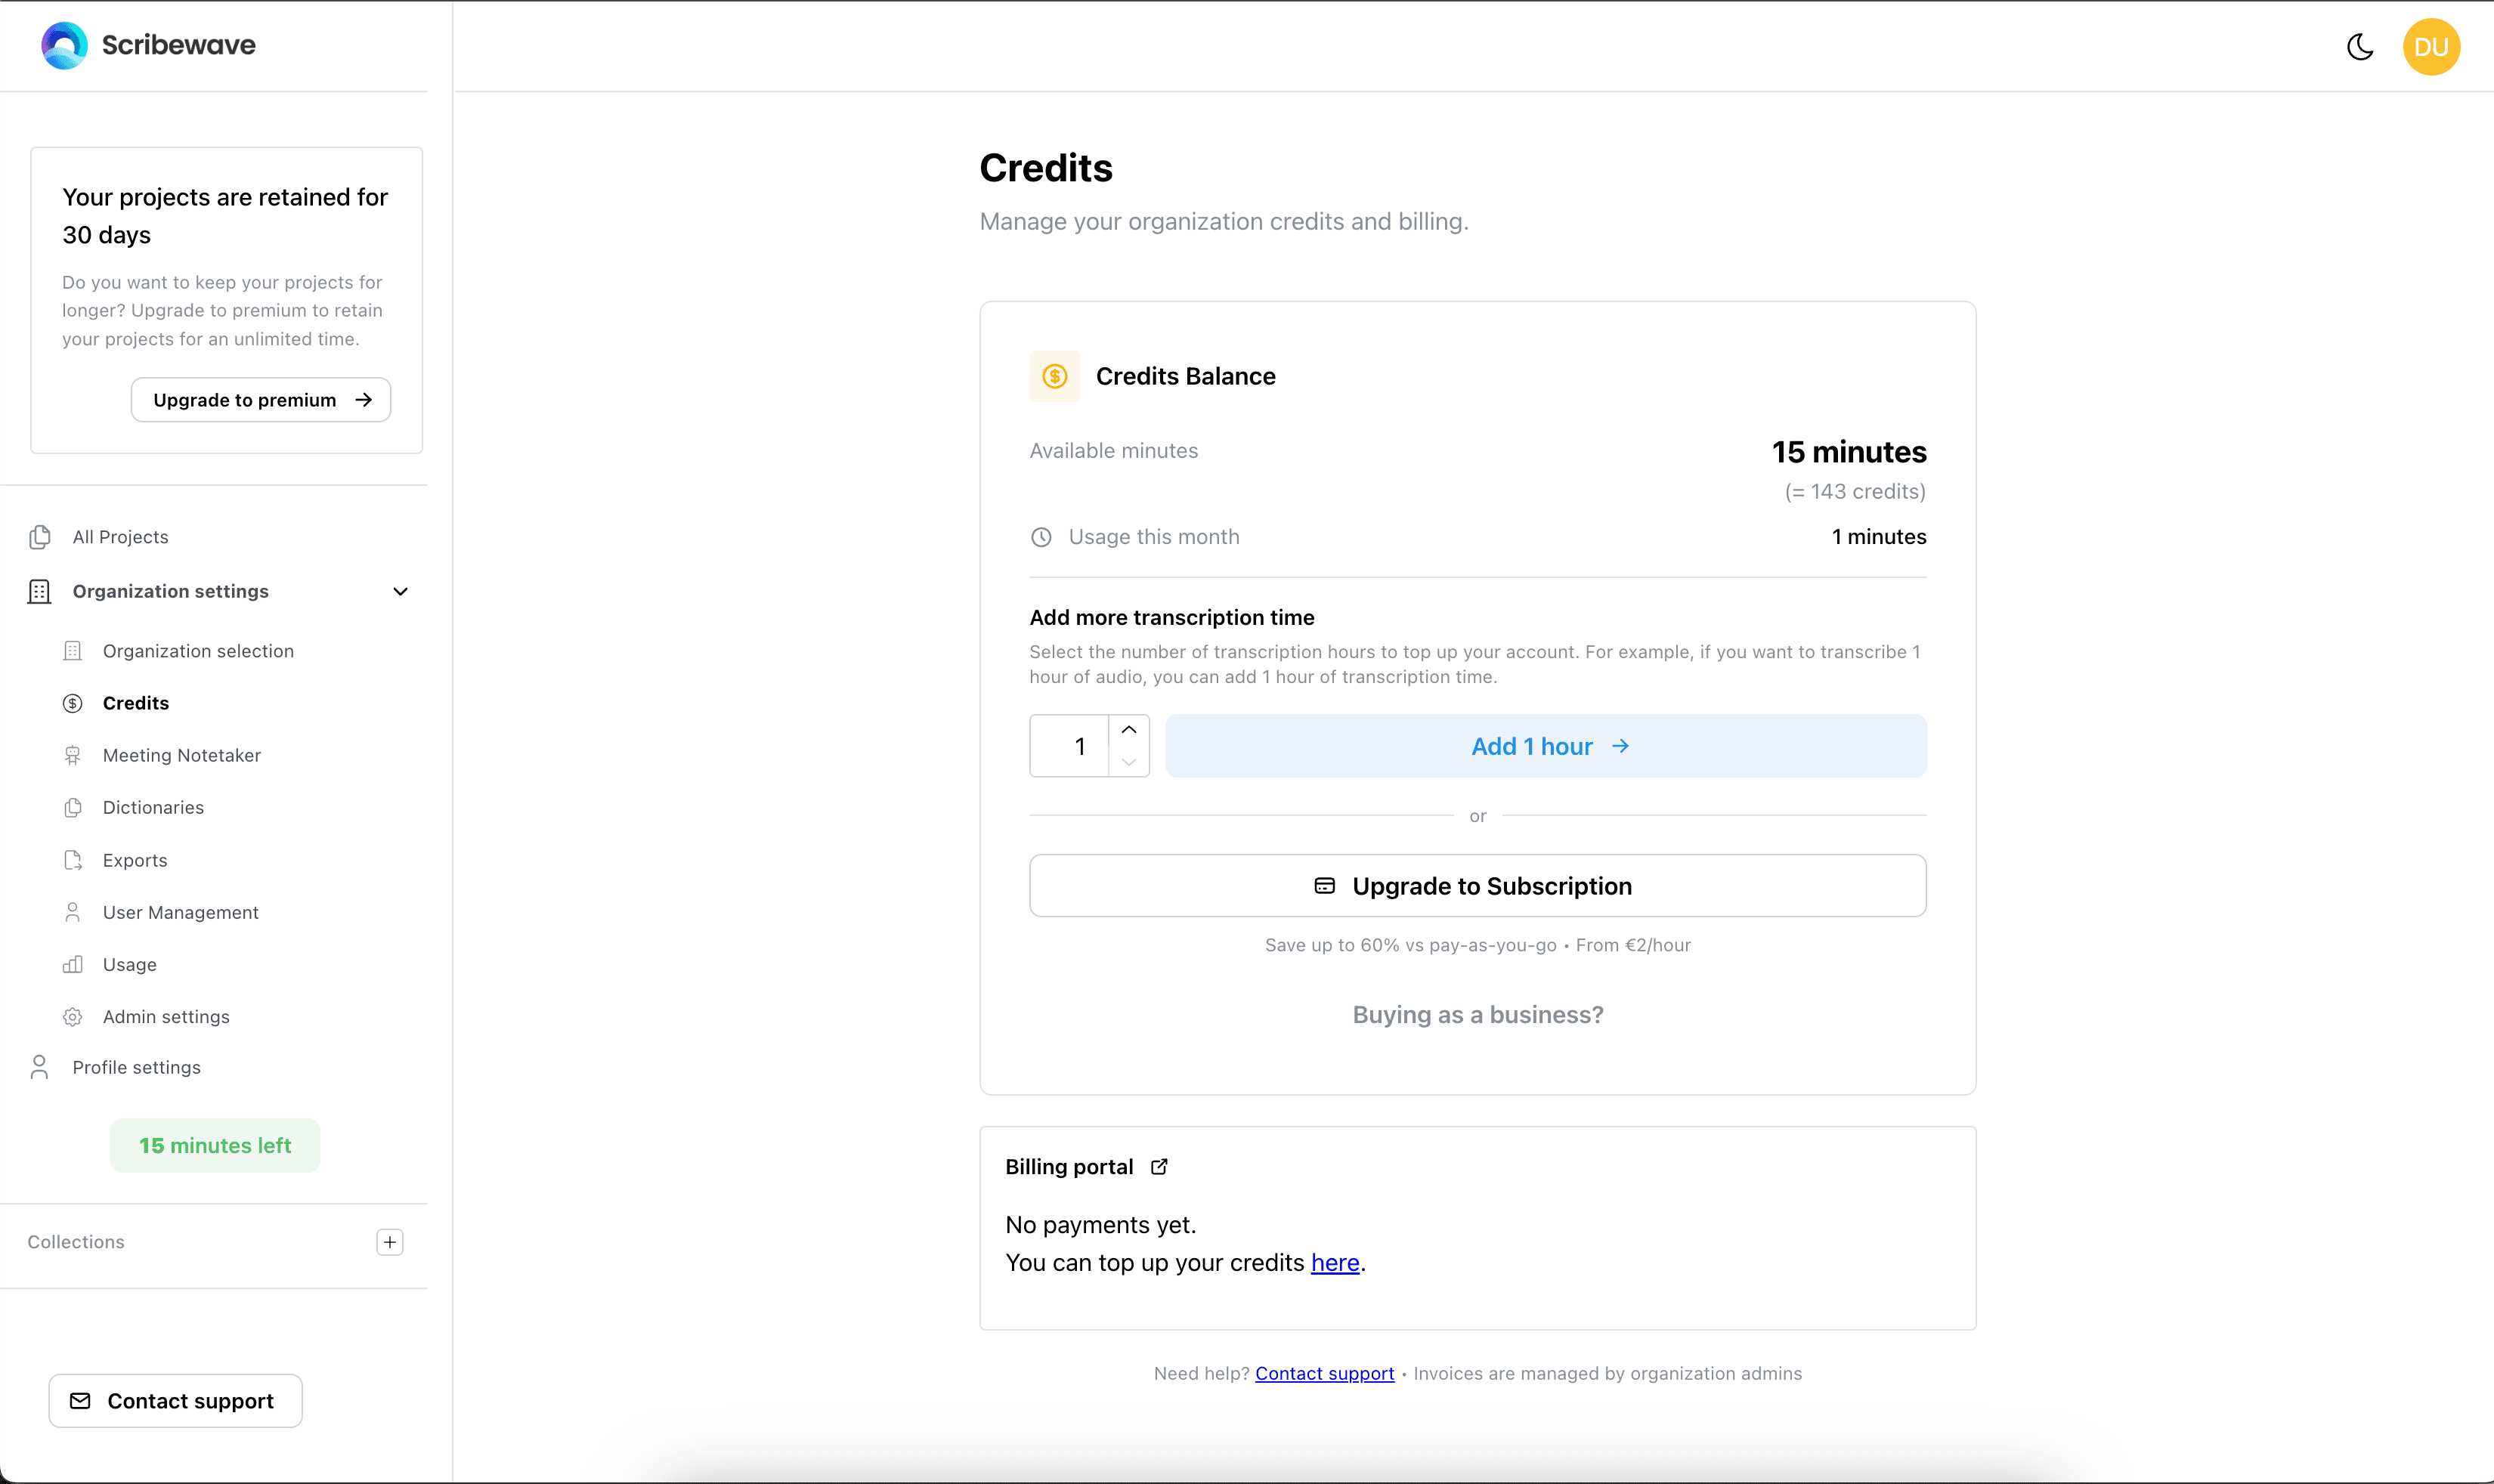Click the DU profile avatar
The width and height of the screenshot is (2494, 1484).
[2431, 46]
